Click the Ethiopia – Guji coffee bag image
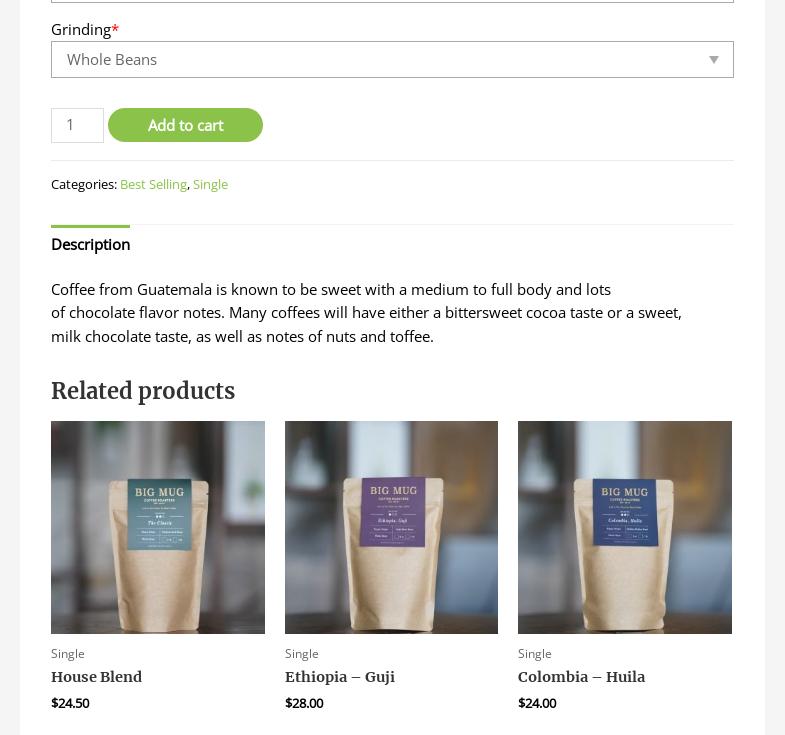The height and width of the screenshot is (735, 785). [x=391, y=527]
